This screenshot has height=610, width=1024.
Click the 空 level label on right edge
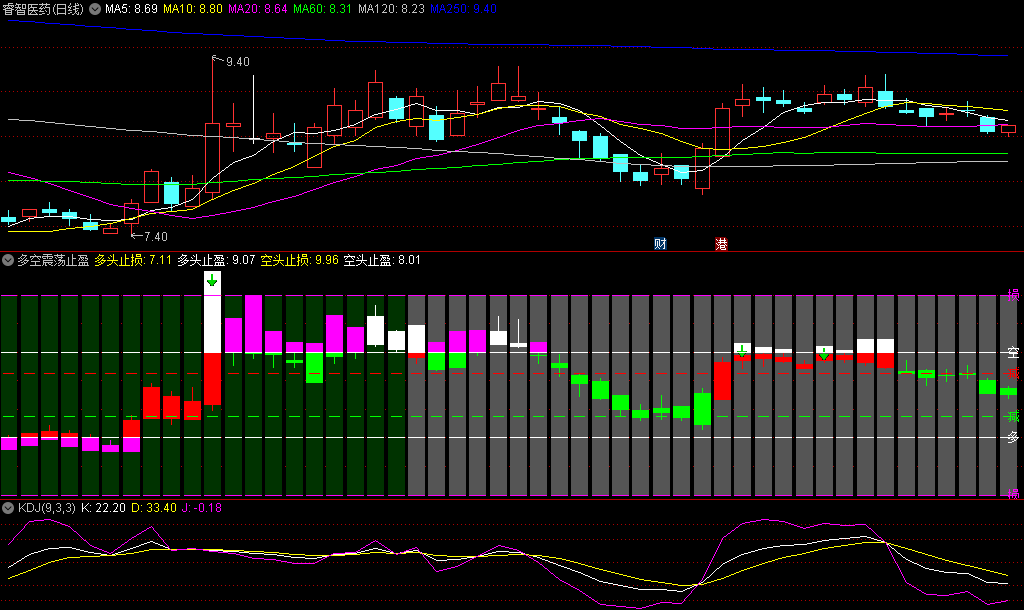pyautogui.click(x=1013, y=353)
